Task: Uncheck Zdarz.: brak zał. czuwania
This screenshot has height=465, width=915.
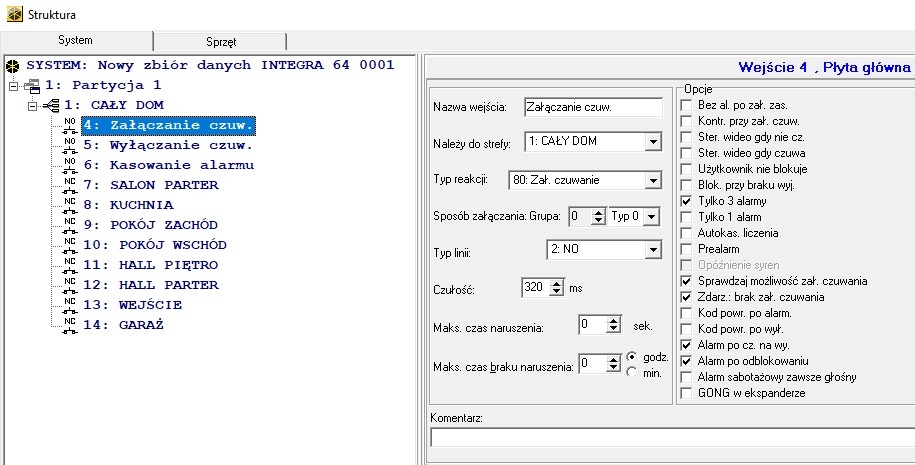Action: 686,297
